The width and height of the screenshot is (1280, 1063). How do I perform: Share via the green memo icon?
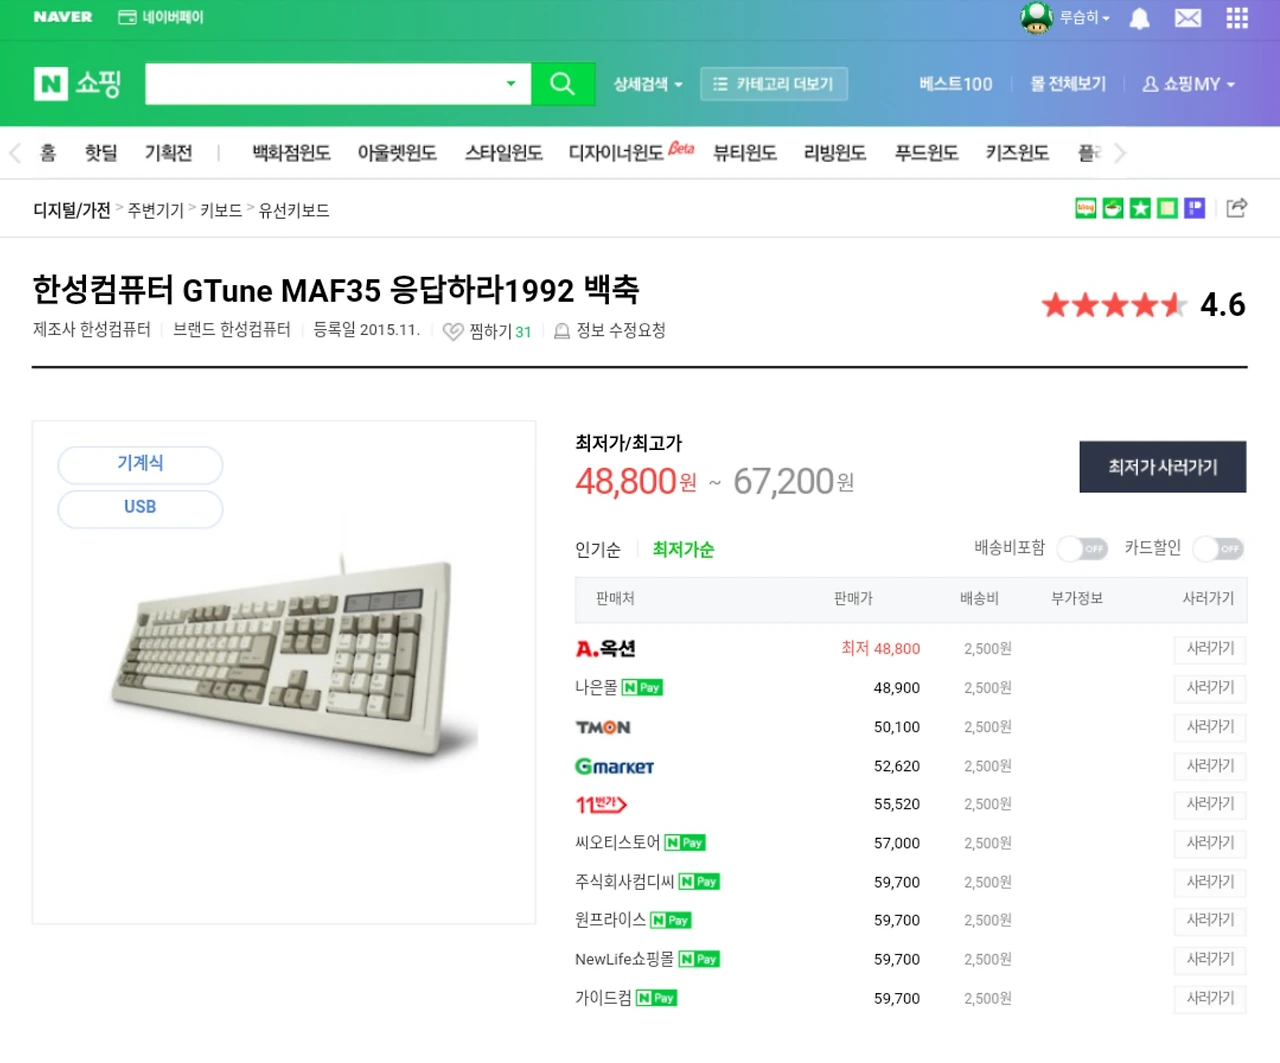tap(1167, 208)
